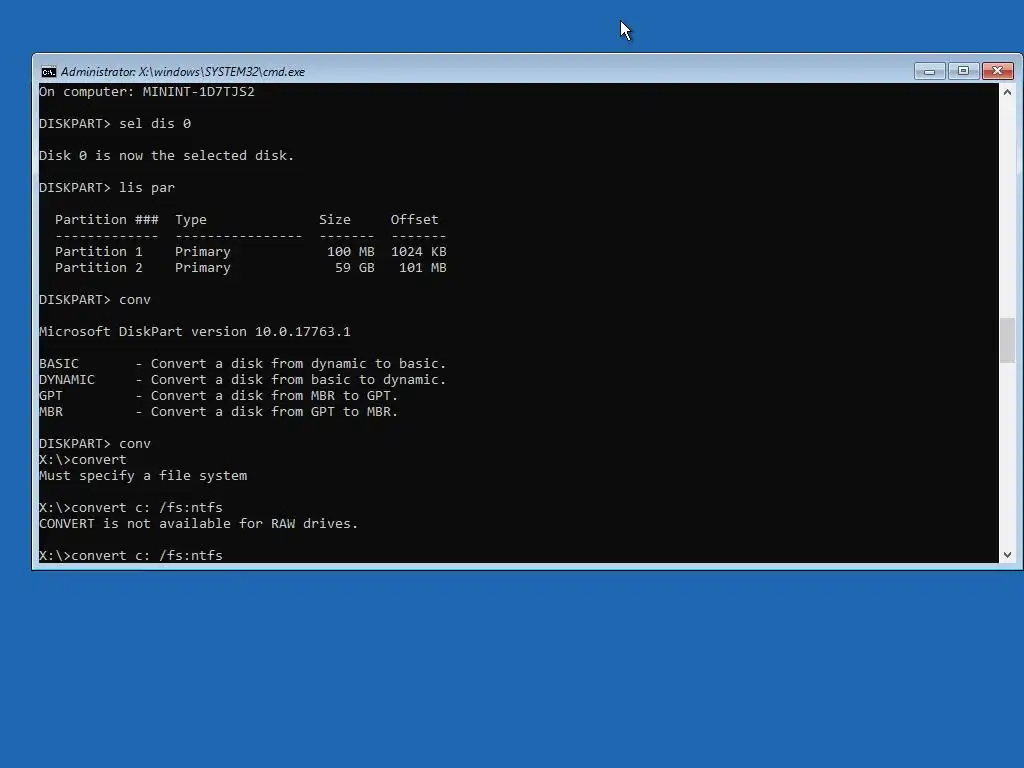1024x768 pixels.
Task: Click 'Must specify a file system' message
Action: (143, 475)
